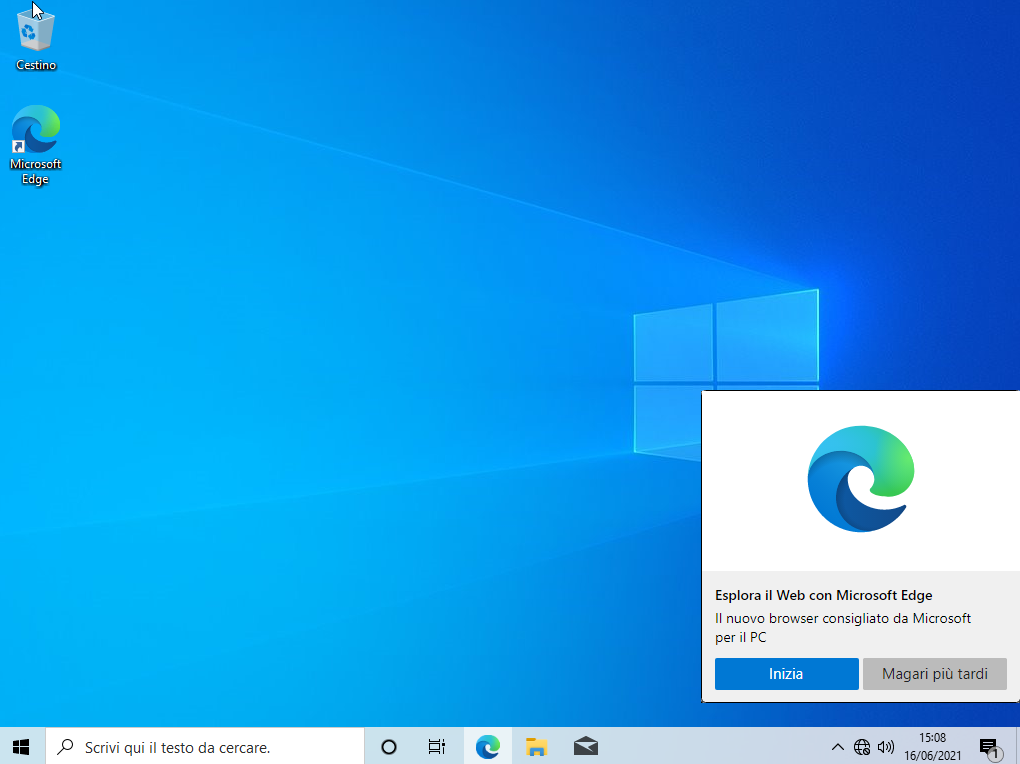Screen dimensions: 1020x764
Task: Open the Cestino recycle bin icon
Action: (36, 40)
